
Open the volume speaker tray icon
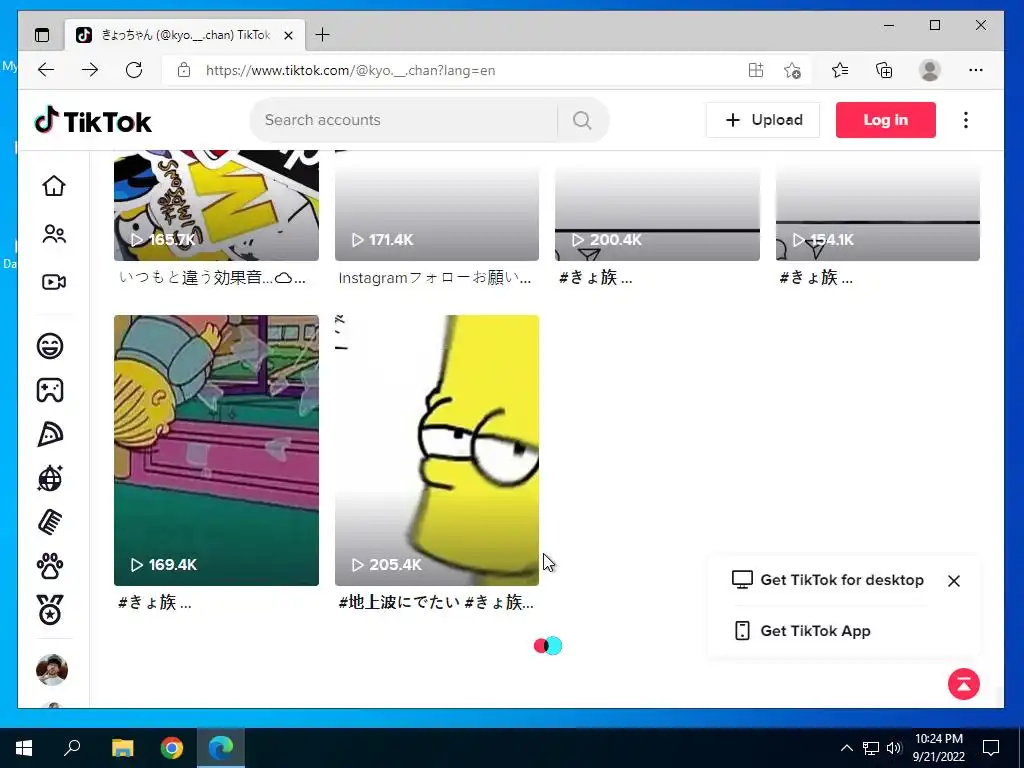click(x=894, y=748)
